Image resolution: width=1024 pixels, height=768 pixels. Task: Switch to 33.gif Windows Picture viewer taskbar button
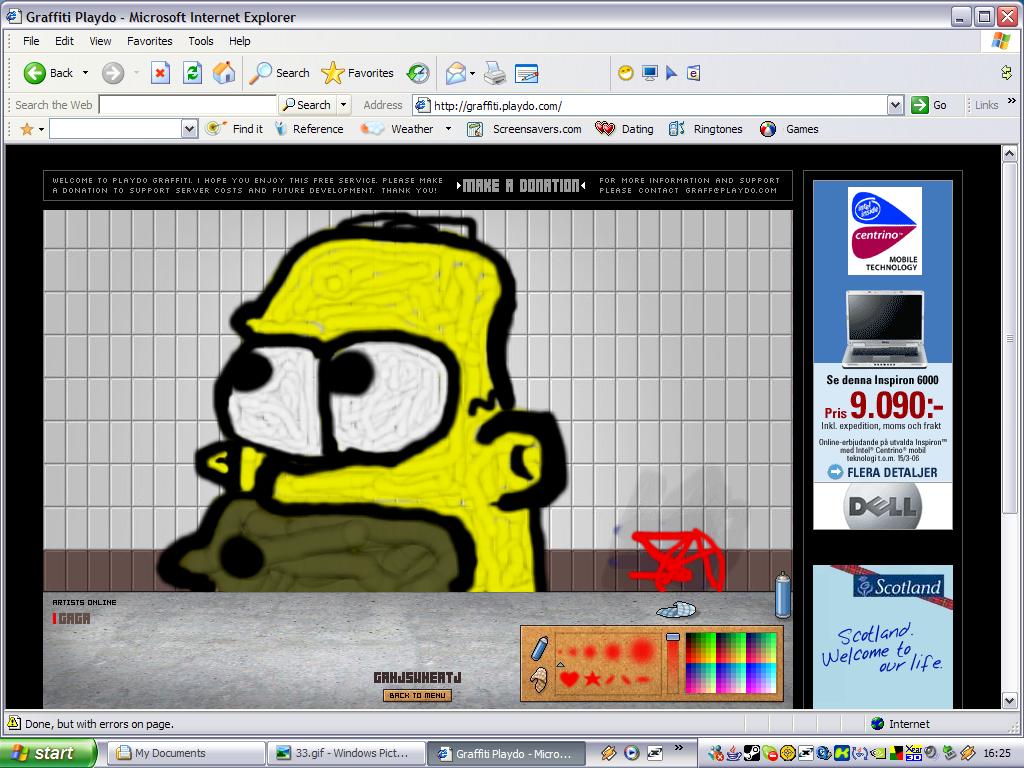[x=345, y=753]
